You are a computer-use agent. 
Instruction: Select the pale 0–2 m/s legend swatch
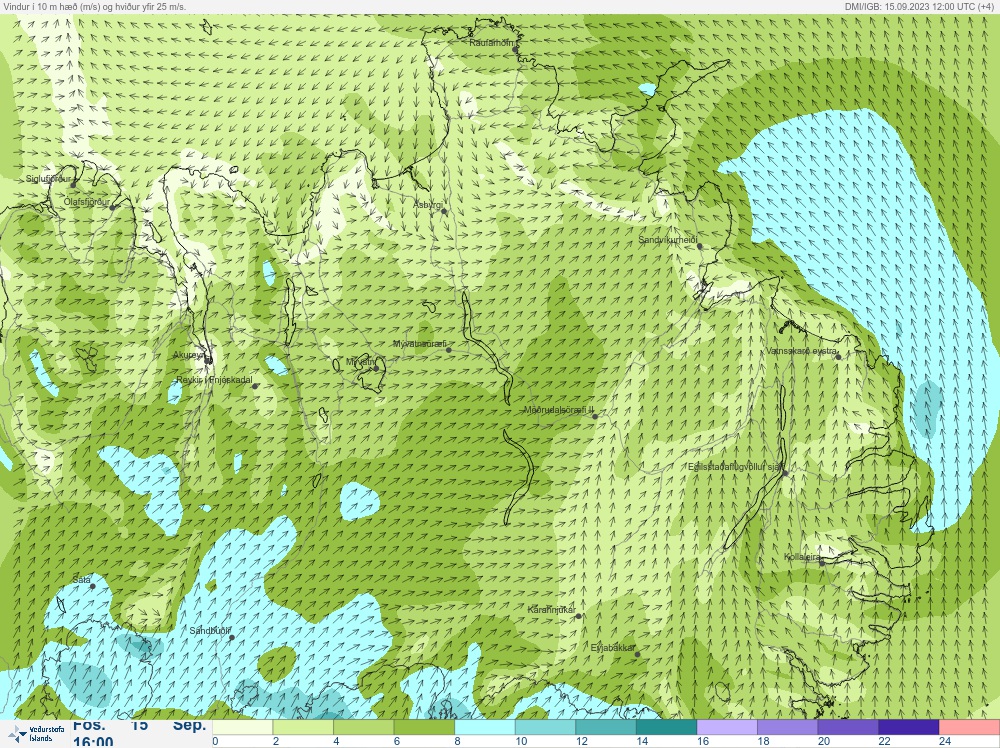(x=242, y=728)
